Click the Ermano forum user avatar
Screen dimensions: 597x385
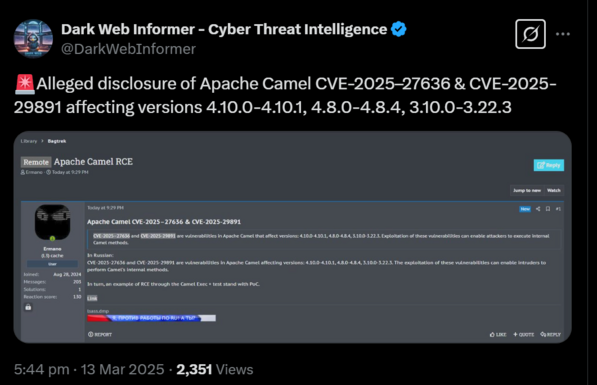pos(53,222)
